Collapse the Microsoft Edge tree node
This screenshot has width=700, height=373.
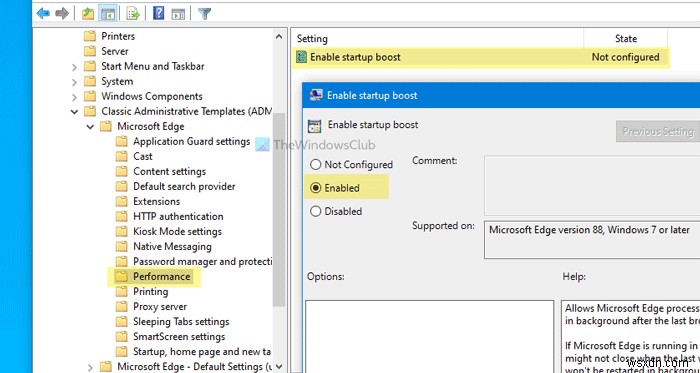pos(90,127)
